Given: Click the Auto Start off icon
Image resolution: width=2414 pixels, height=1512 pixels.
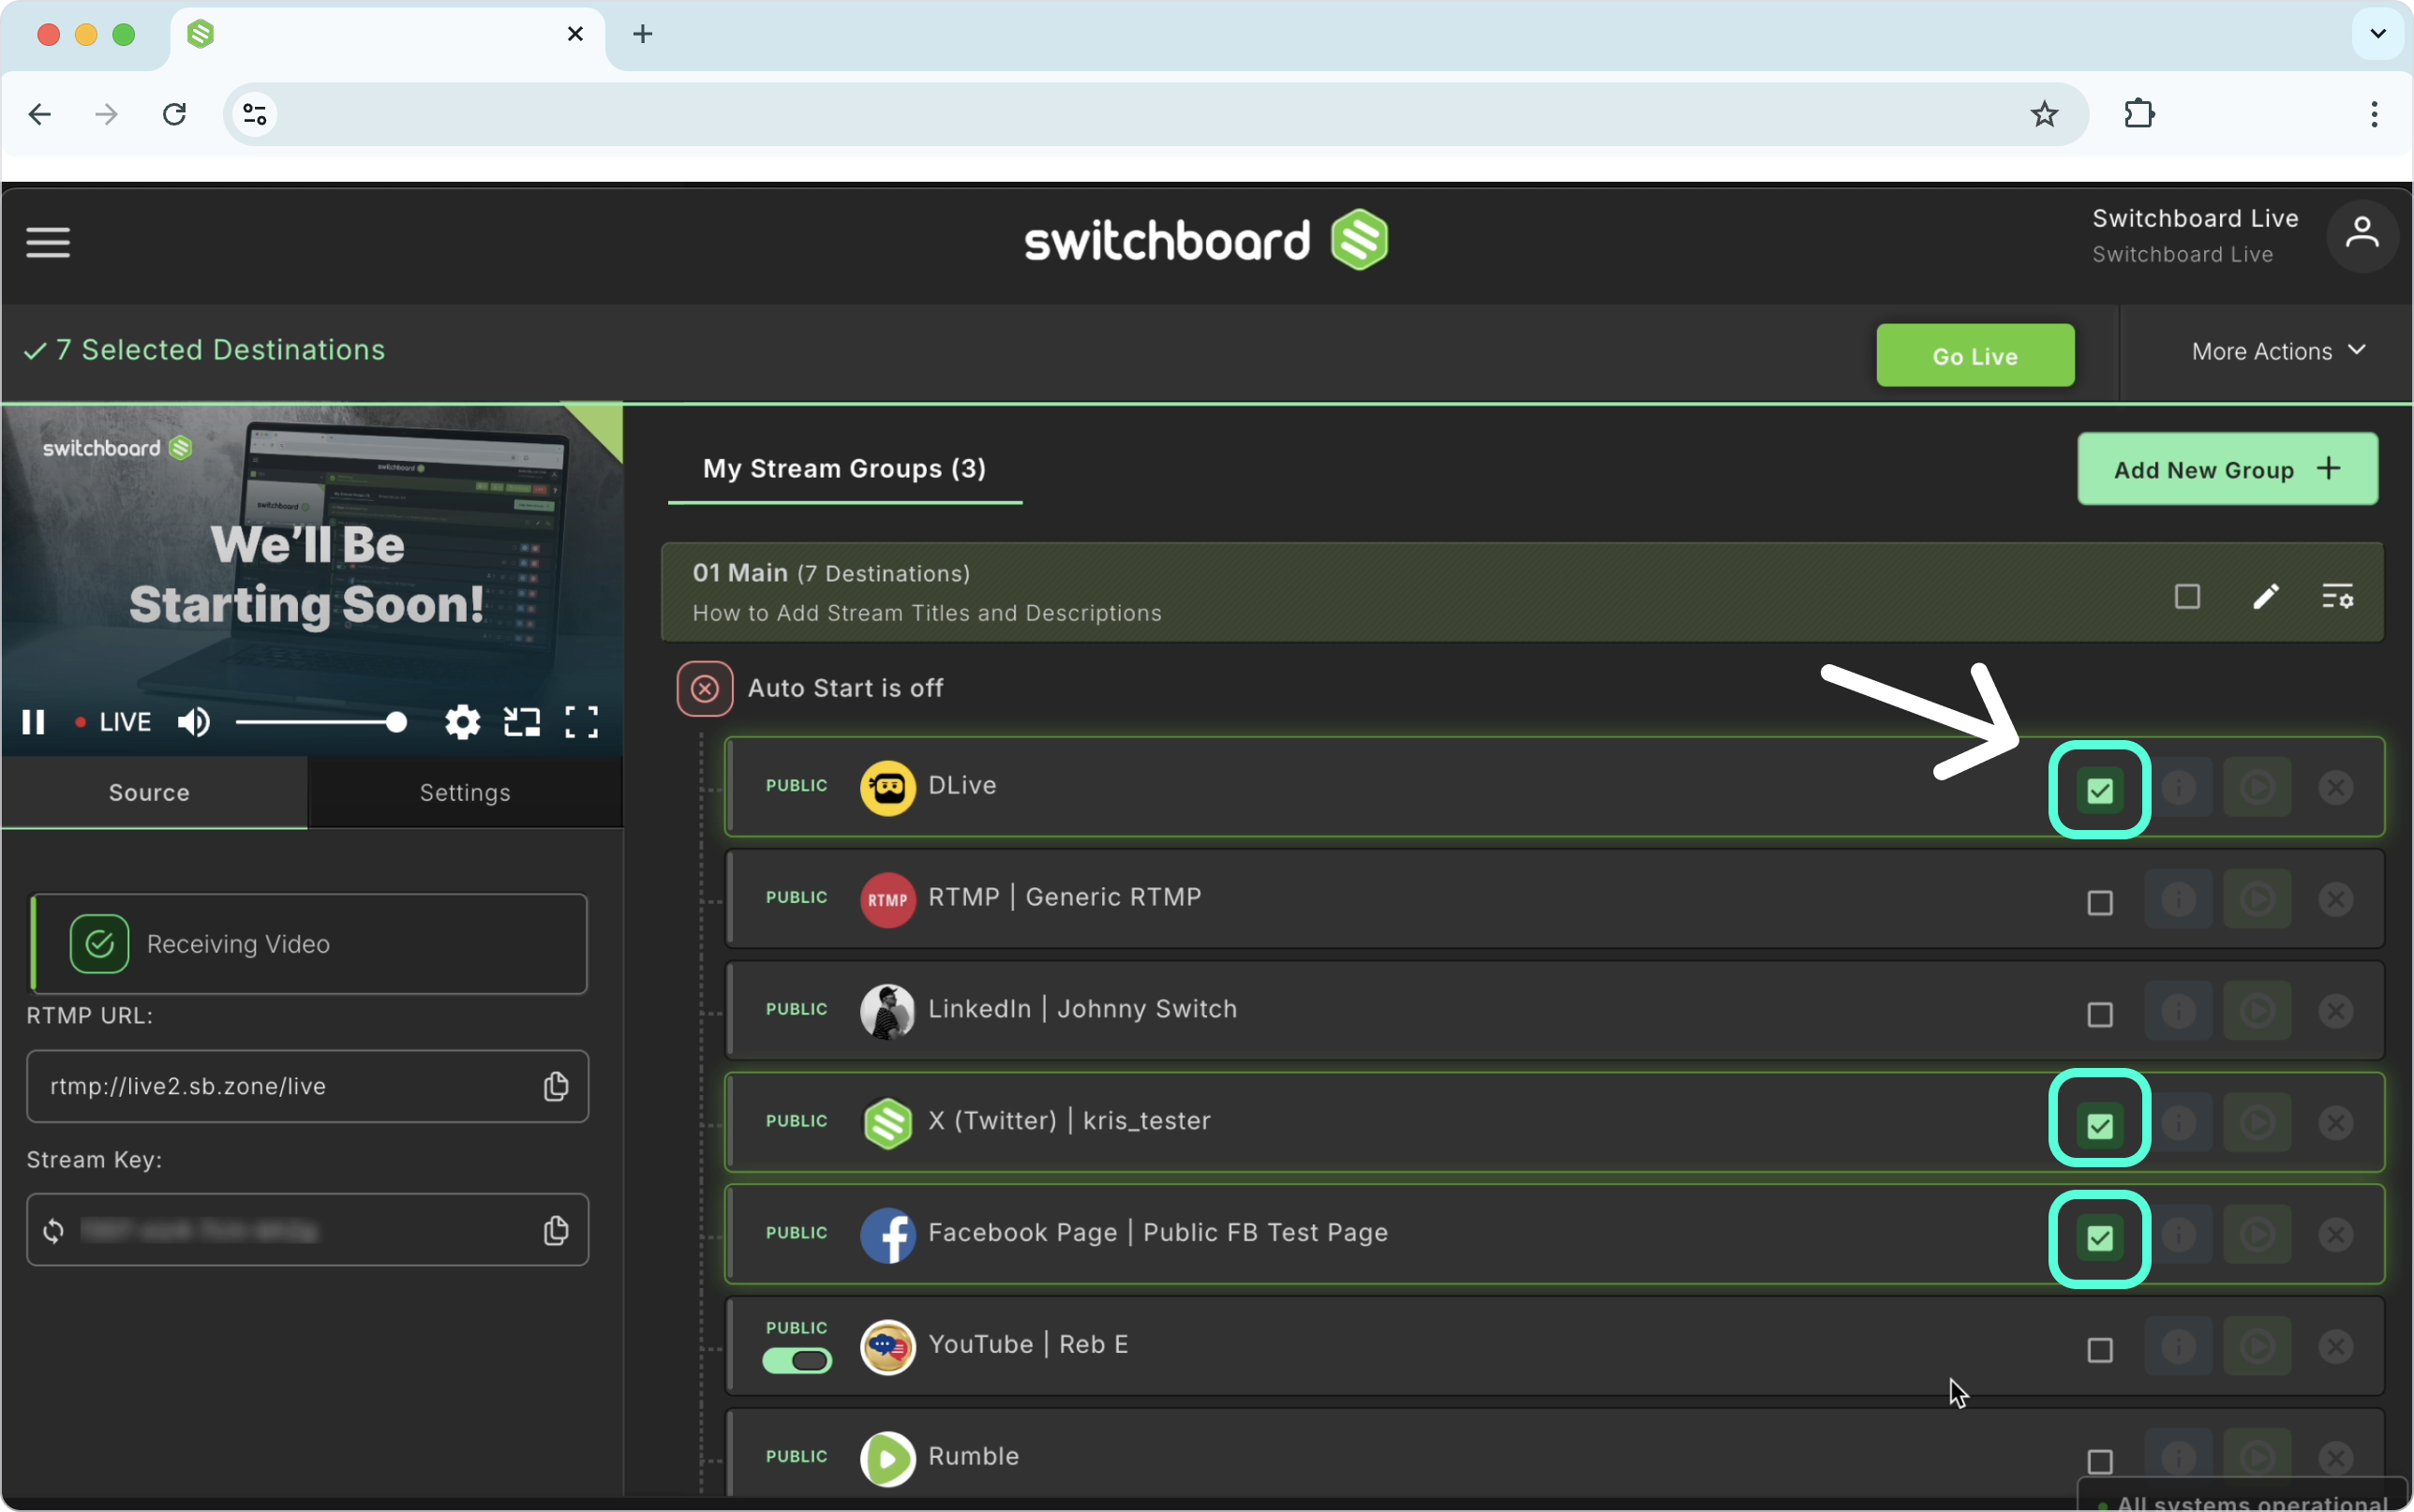Looking at the screenshot, I should 705,689.
